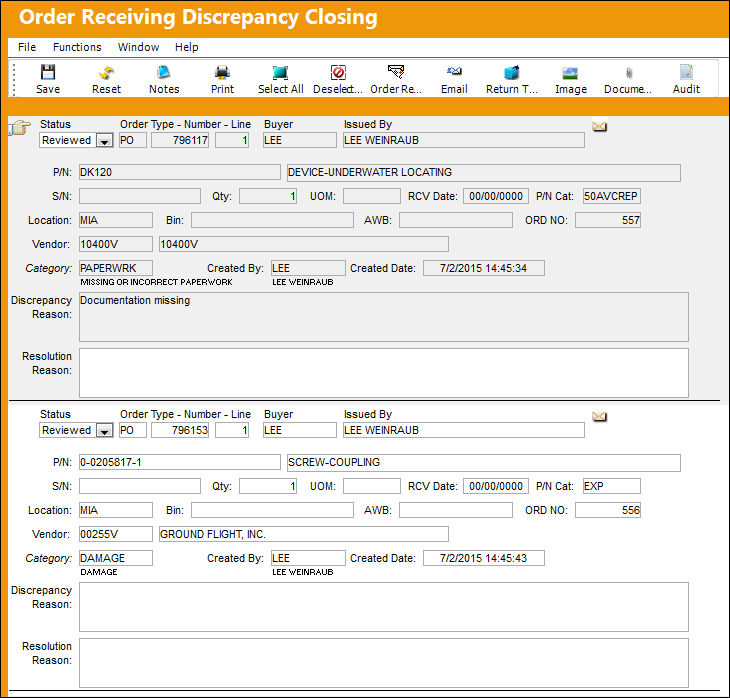Click the toolbar drag handle dots
Viewport: 730px width, 698px height.
click(14, 79)
